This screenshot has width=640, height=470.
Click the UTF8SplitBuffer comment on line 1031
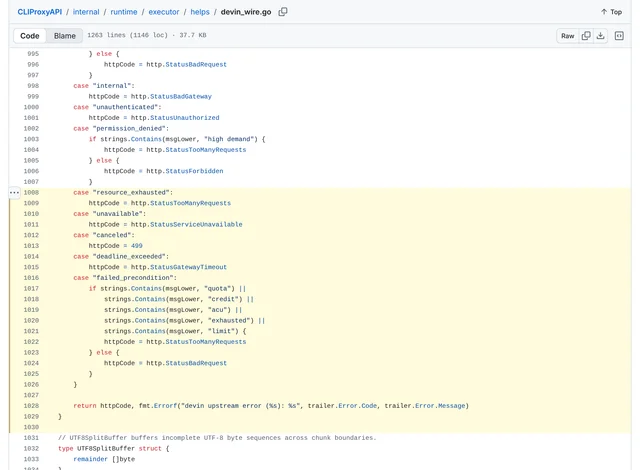click(217, 438)
